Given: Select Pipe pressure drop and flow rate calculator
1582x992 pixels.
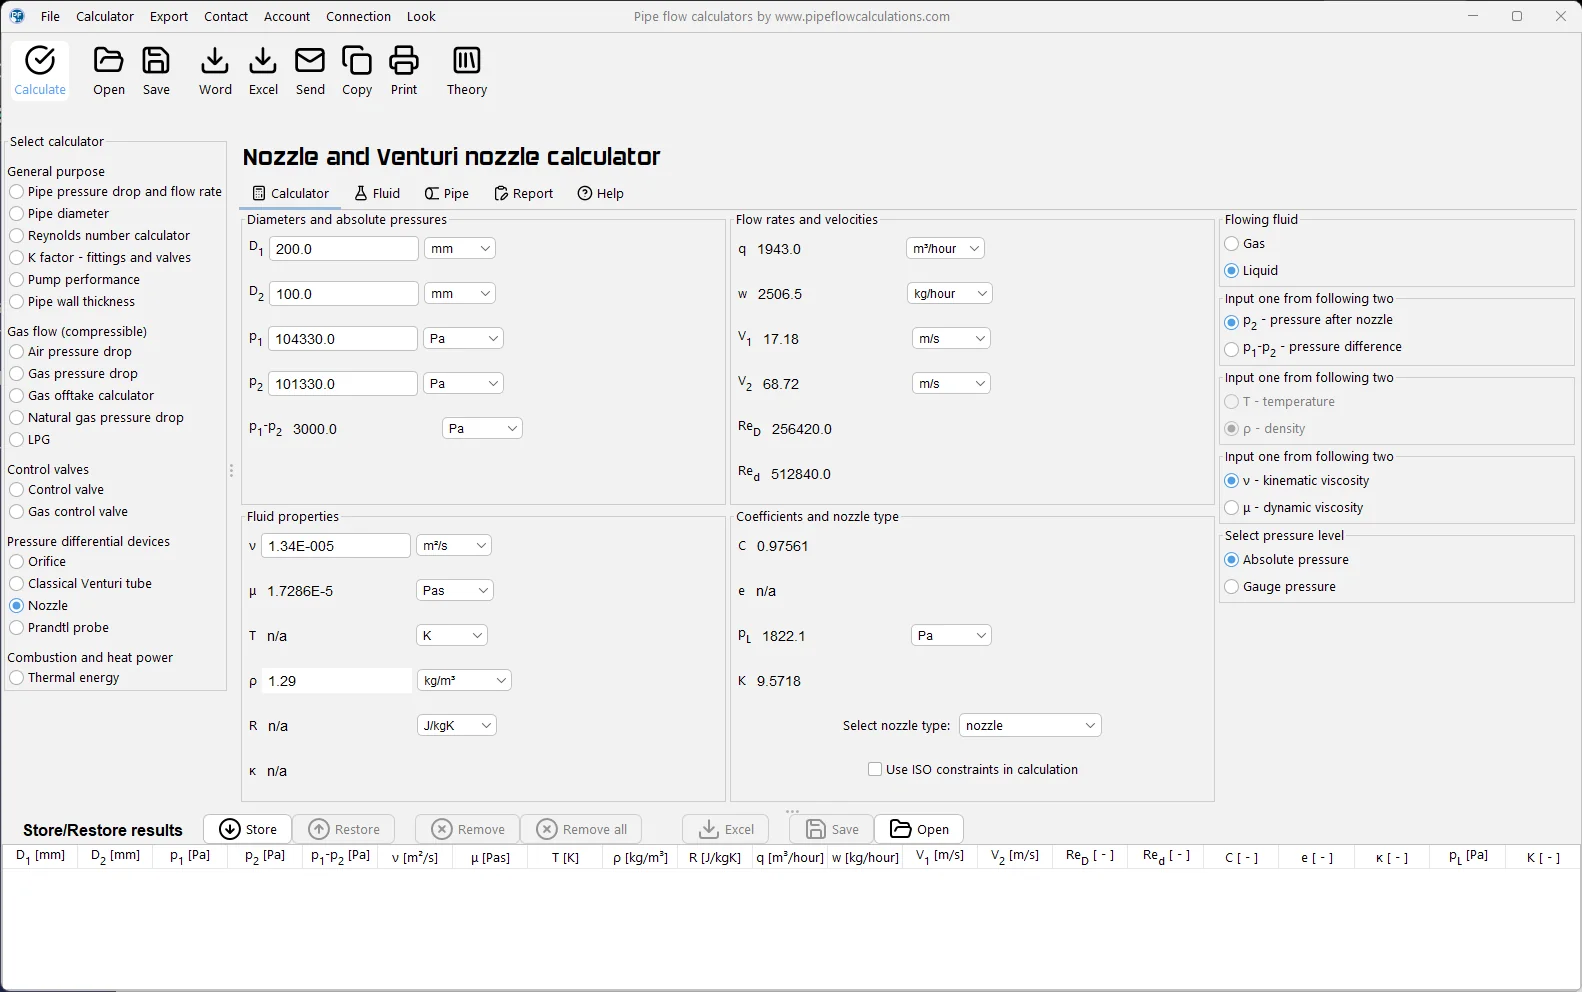Looking at the screenshot, I should coord(115,191).
